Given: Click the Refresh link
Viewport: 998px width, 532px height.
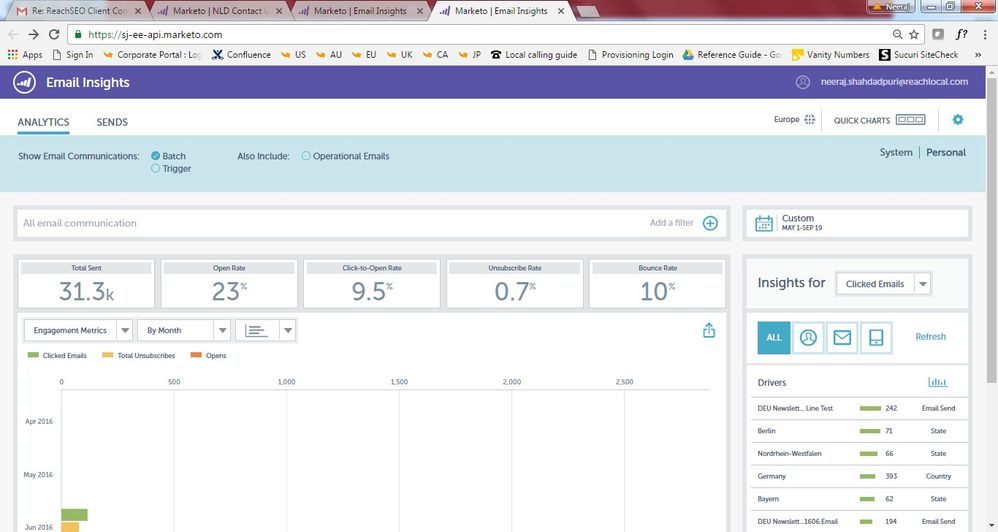Looking at the screenshot, I should pos(930,337).
